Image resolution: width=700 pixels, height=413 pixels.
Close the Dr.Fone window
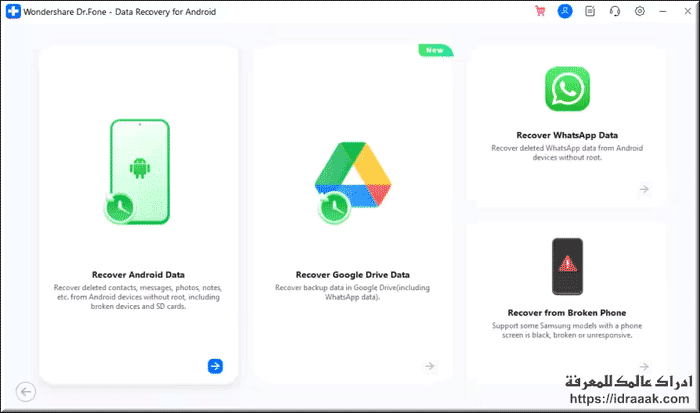pyautogui.click(x=688, y=11)
